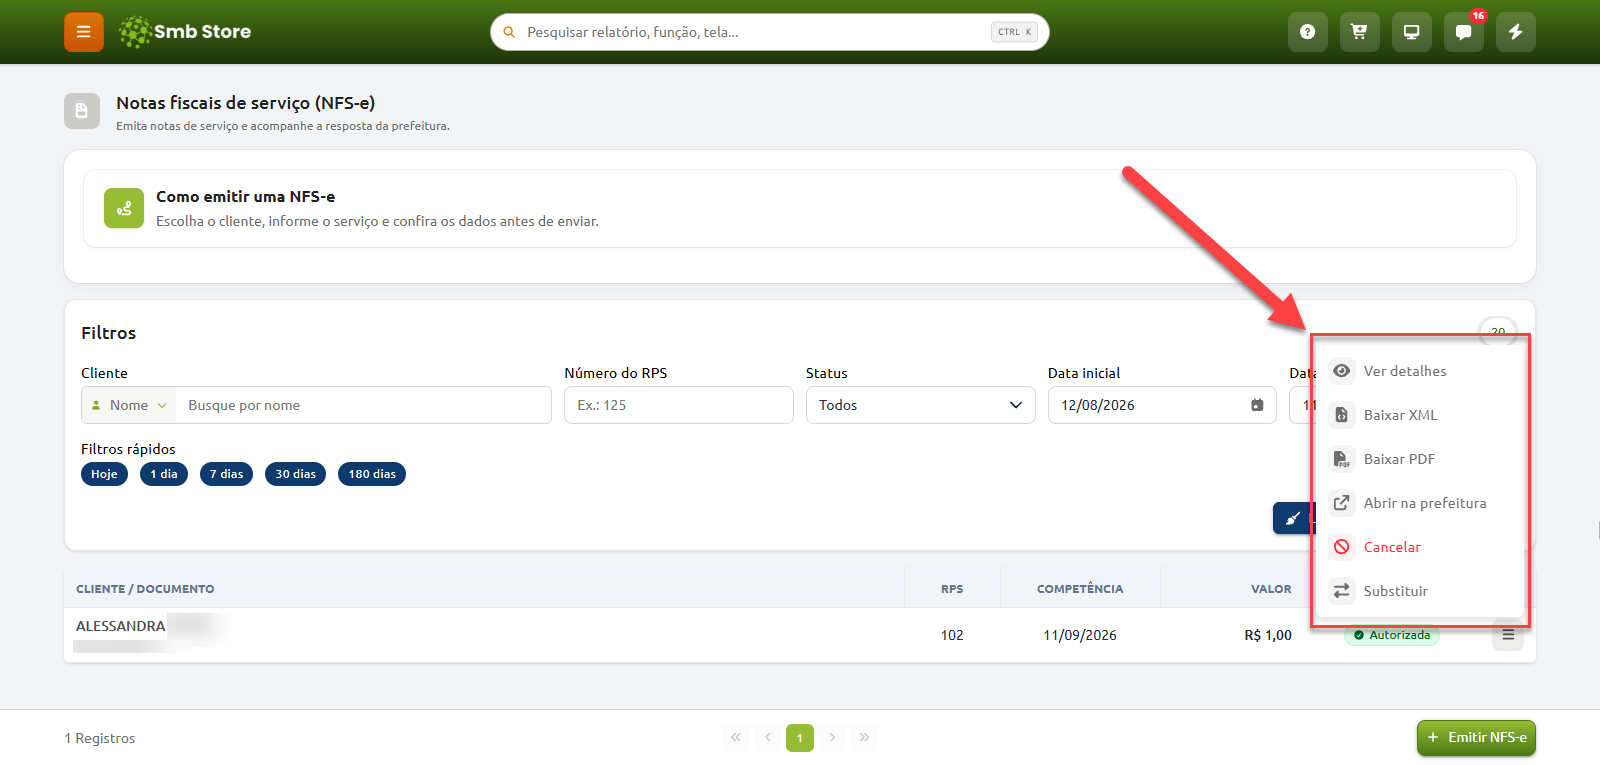The image size is (1600, 765).
Task: Click competência date 11/09/2026
Action: (1080, 635)
